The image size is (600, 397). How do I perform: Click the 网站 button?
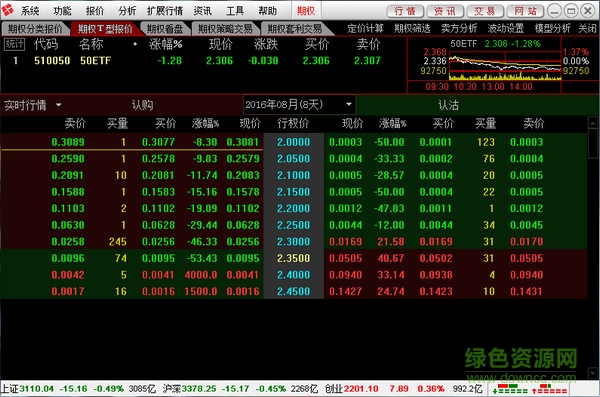(525, 11)
